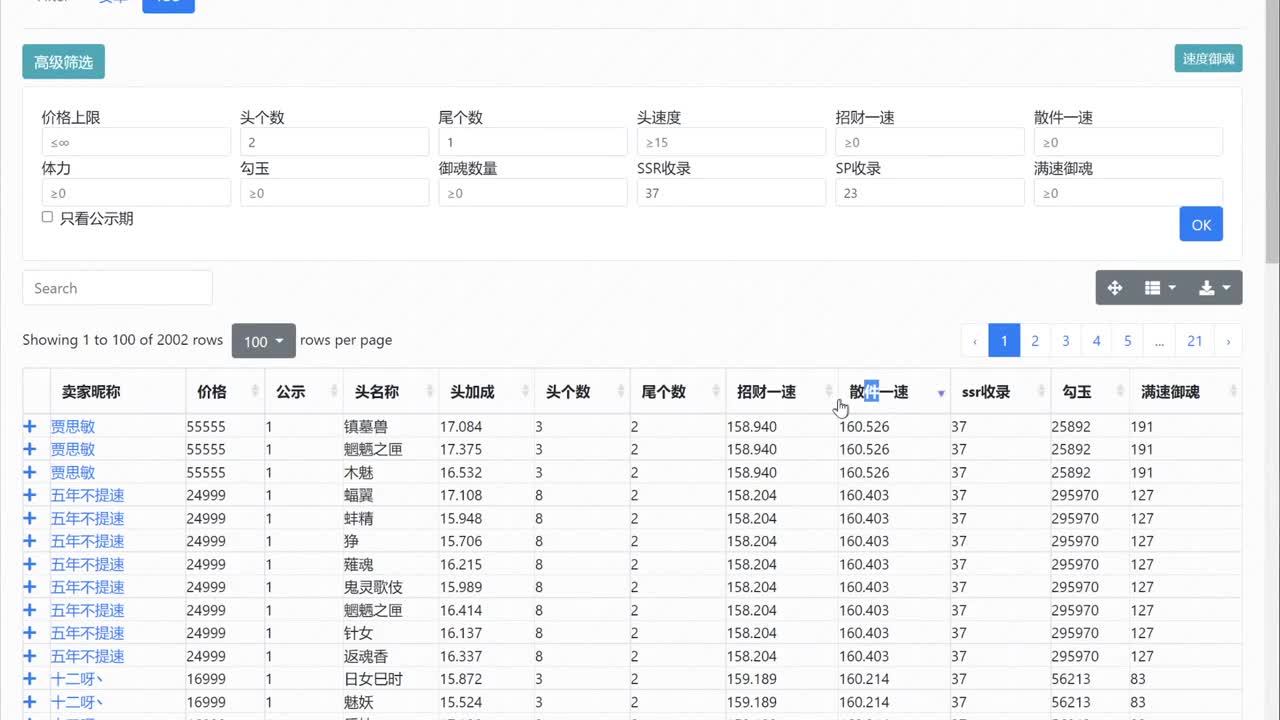The width and height of the screenshot is (1280, 720).
Task: Focus the 满速御魂 filter input
Action: 1128,193
